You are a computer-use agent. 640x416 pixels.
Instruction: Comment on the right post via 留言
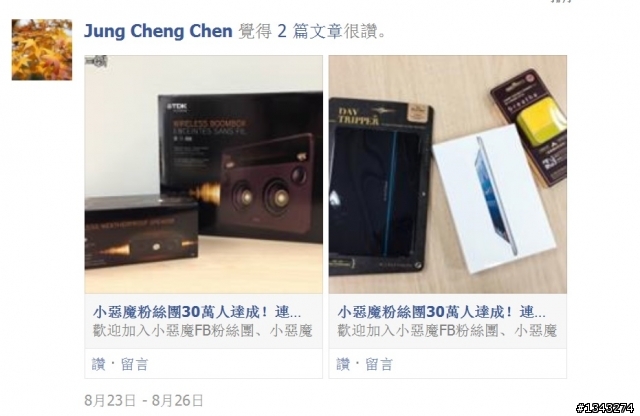pyautogui.click(x=379, y=364)
